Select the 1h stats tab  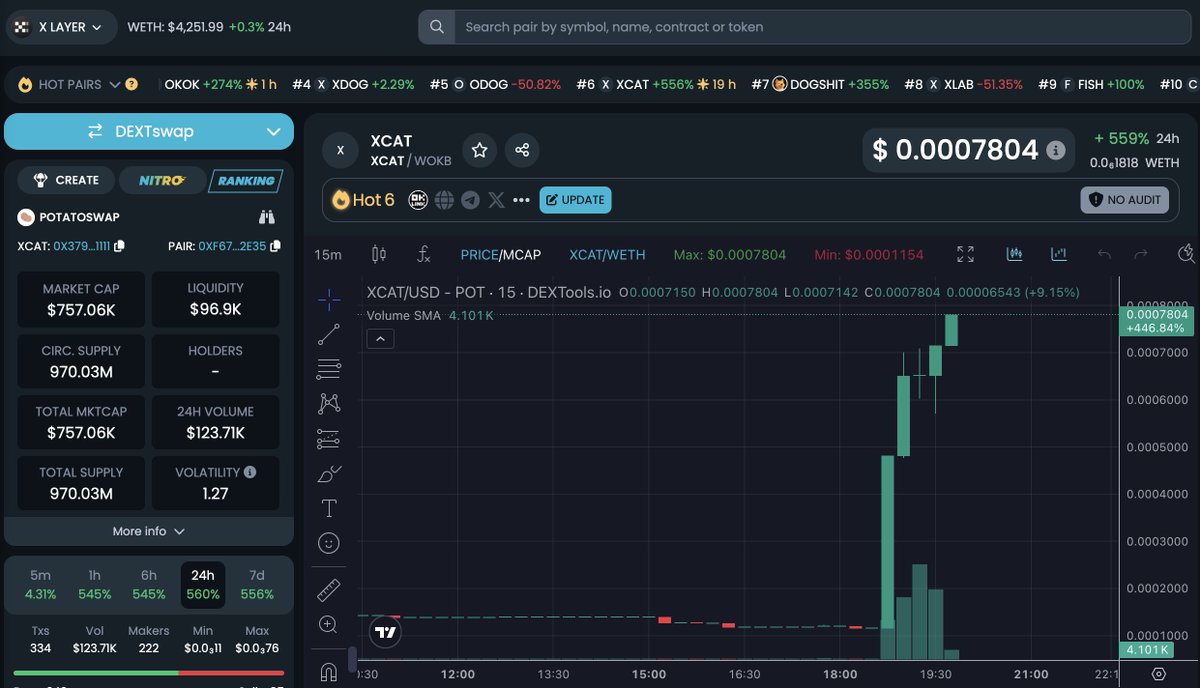pos(94,584)
